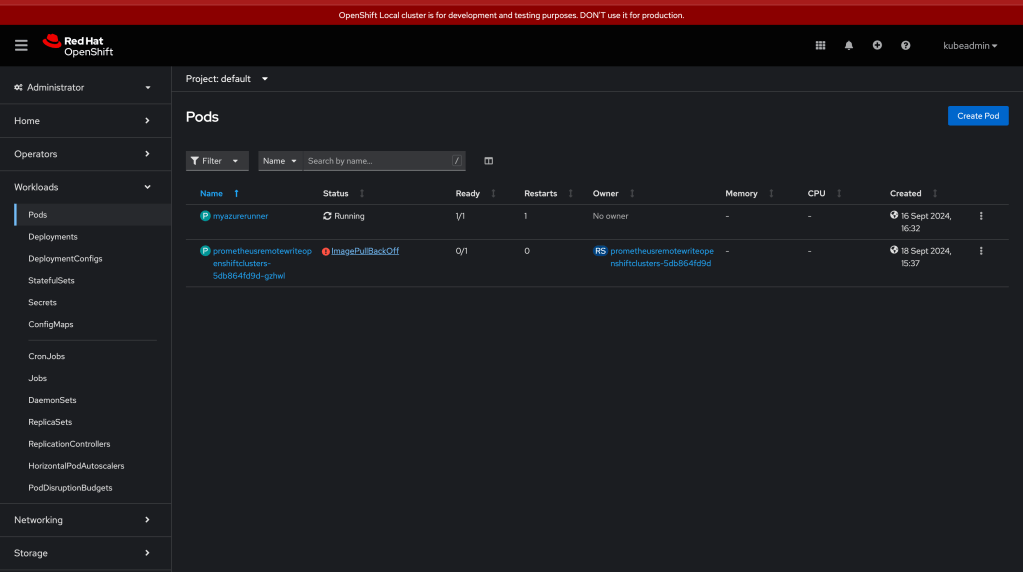1023x572 pixels.
Task: Sort by Memory column arrows
Action: [771, 194]
